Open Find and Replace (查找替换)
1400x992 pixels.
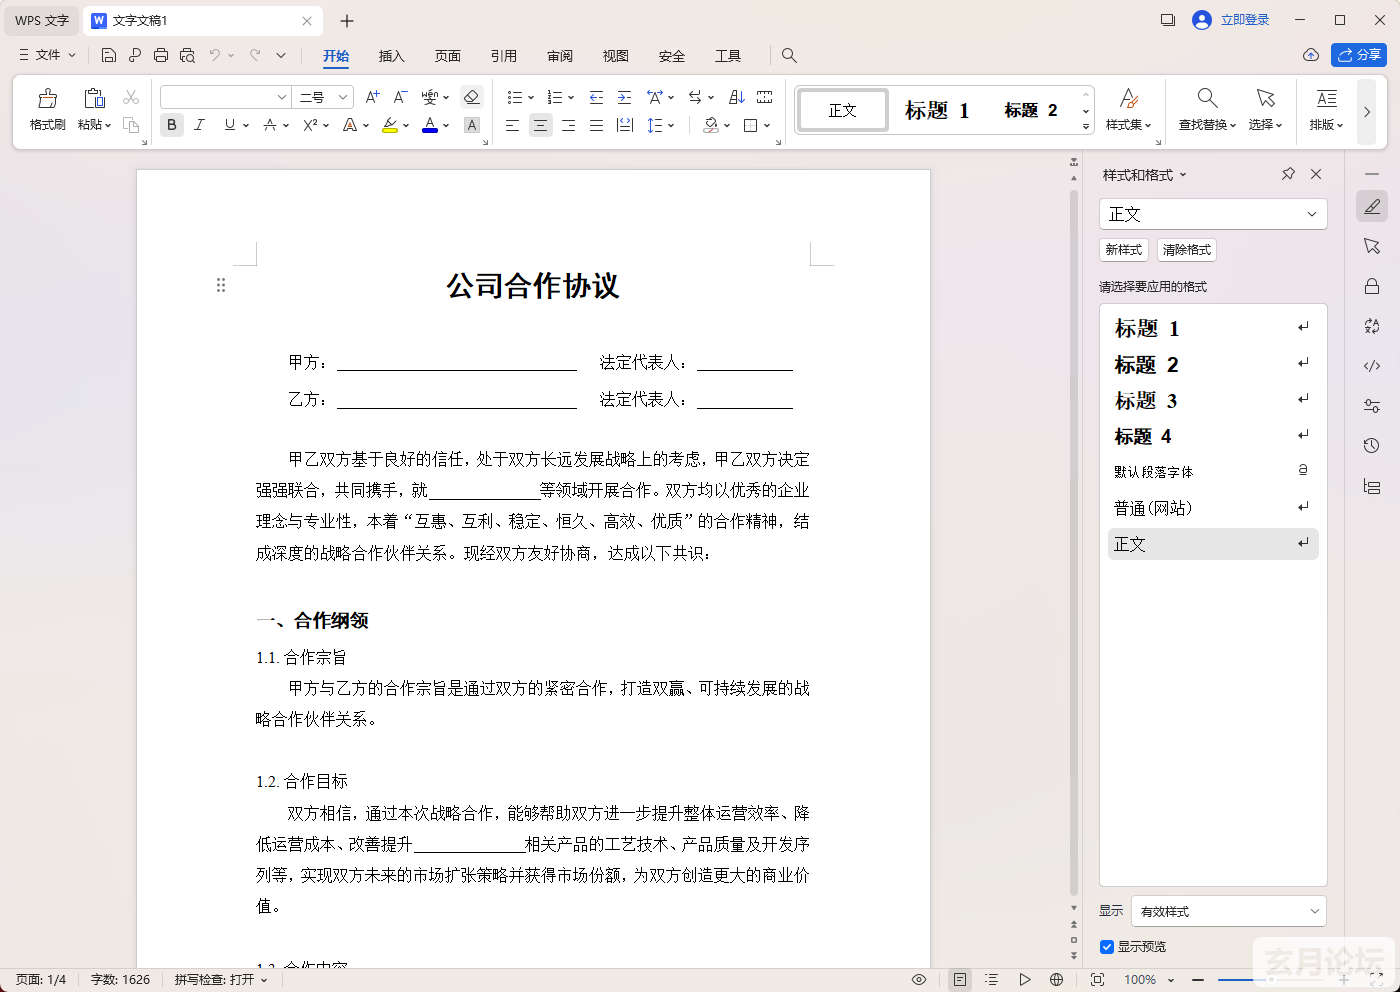tap(1207, 109)
